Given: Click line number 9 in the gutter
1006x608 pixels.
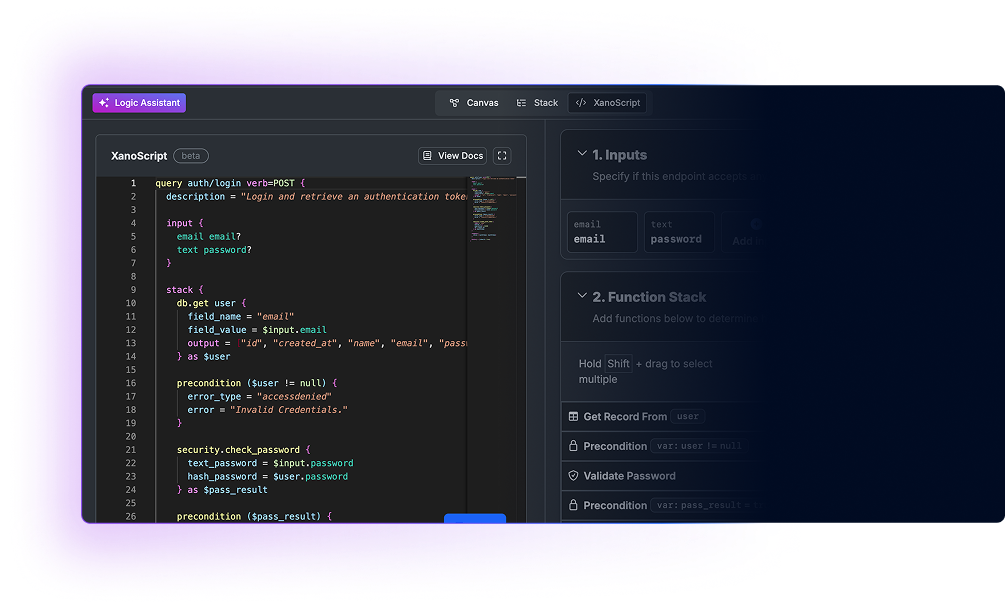Looking at the screenshot, I should point(132,290).
